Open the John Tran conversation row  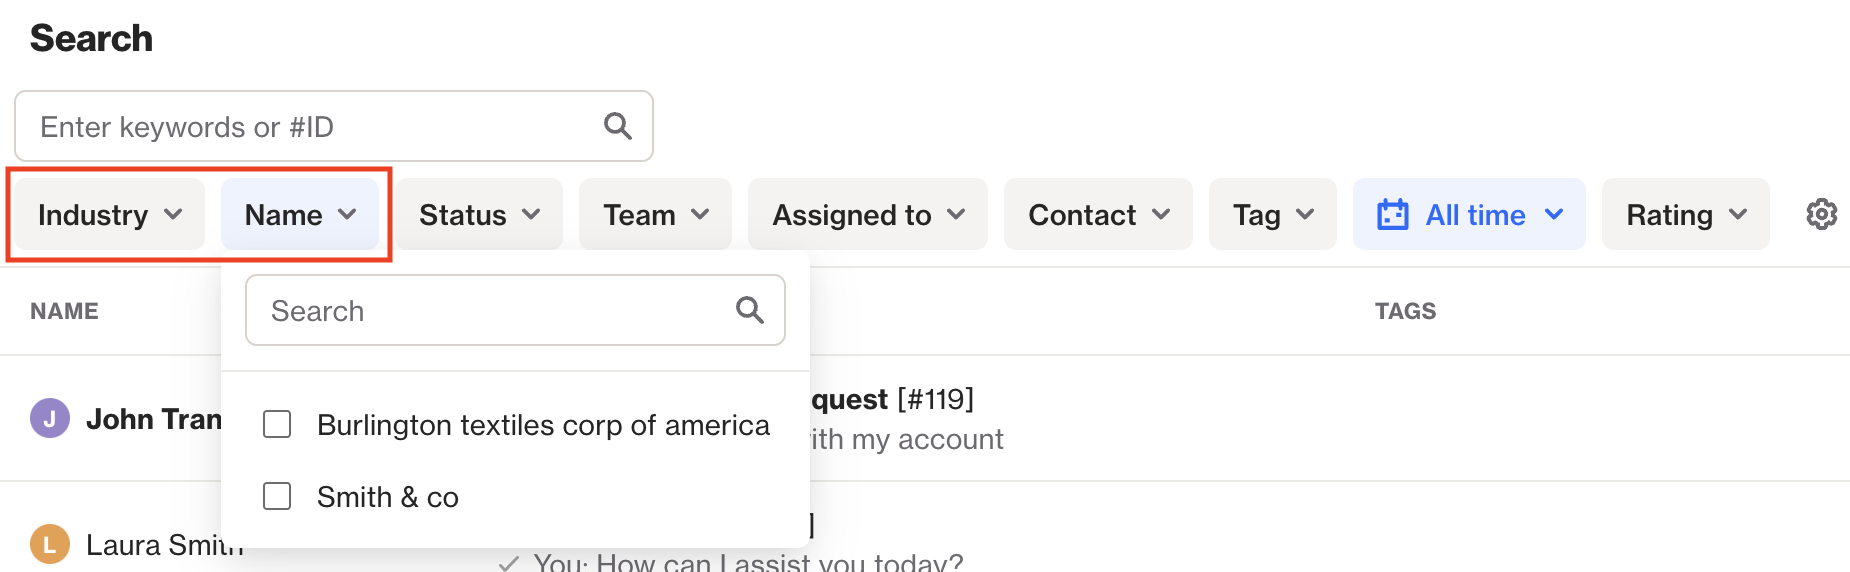(925, 418)
